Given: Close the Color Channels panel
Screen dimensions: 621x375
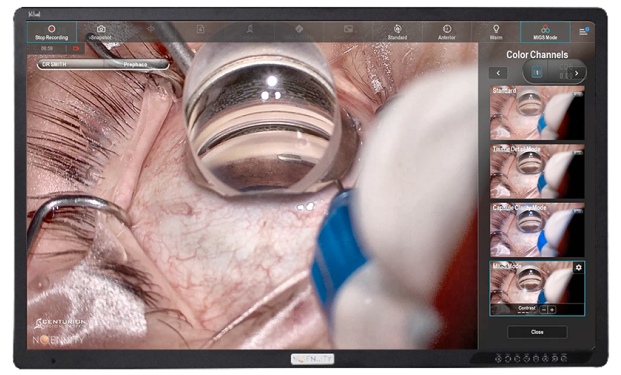Looking at the screenshot, I should tap(537, 332).
